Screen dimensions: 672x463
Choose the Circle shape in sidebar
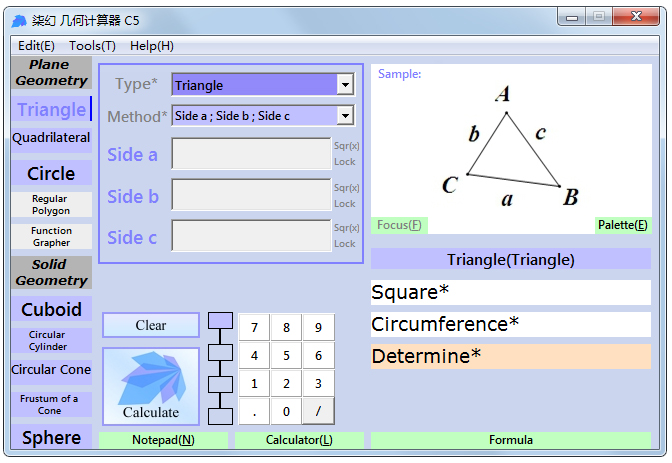pos(51,173)
